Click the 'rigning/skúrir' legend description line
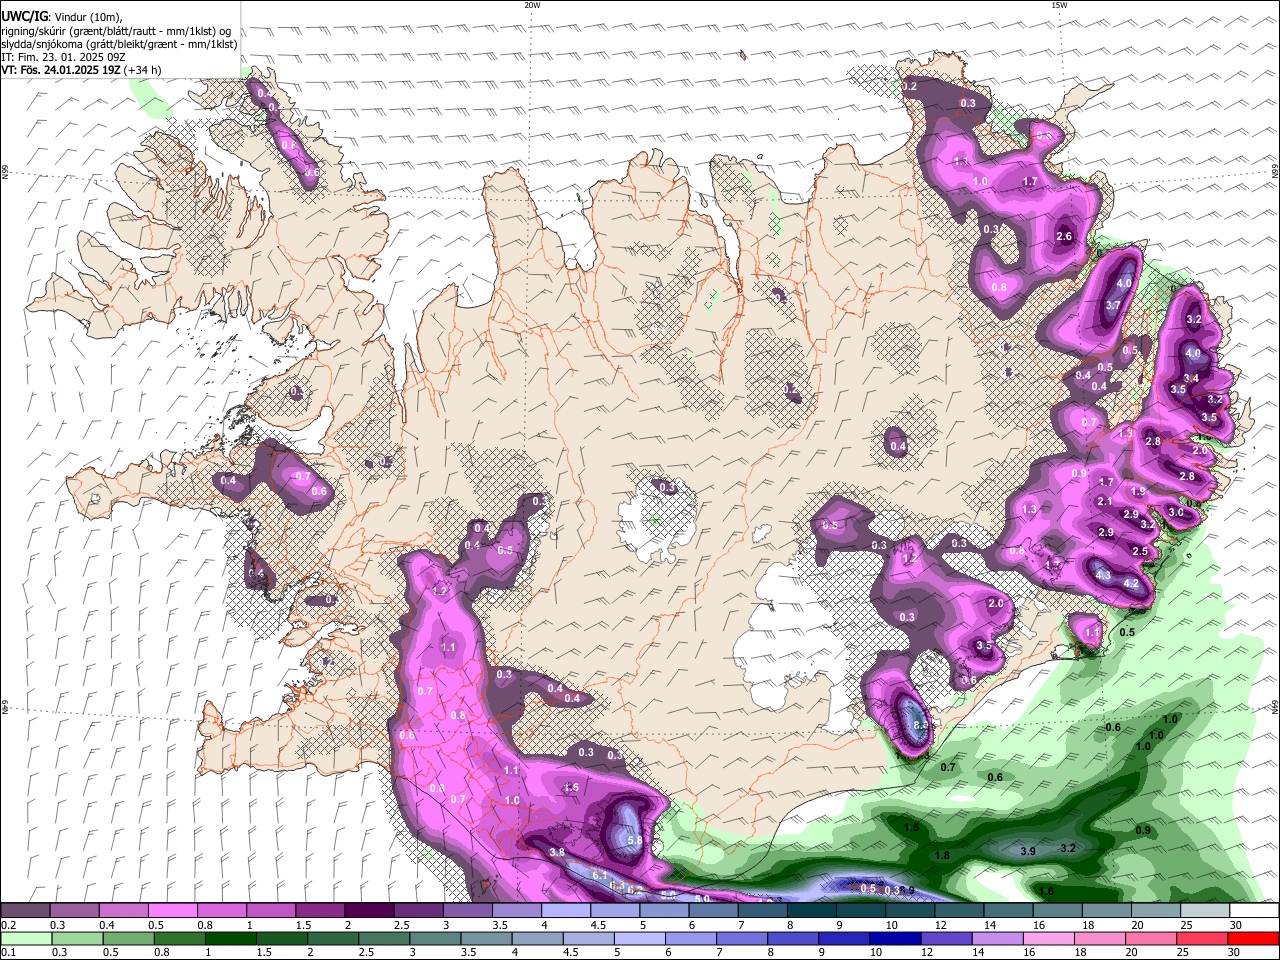 click(117, 30)
